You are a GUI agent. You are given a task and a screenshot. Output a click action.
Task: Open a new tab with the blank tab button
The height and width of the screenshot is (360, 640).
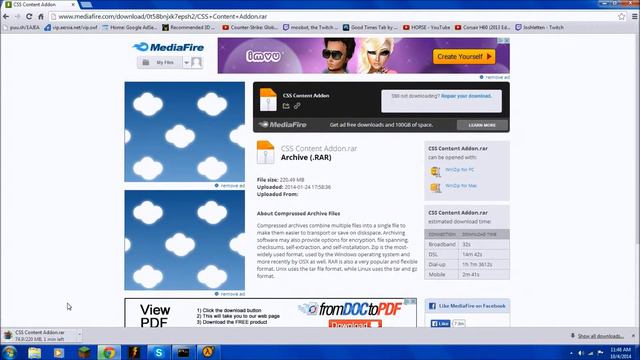(86, 4)
